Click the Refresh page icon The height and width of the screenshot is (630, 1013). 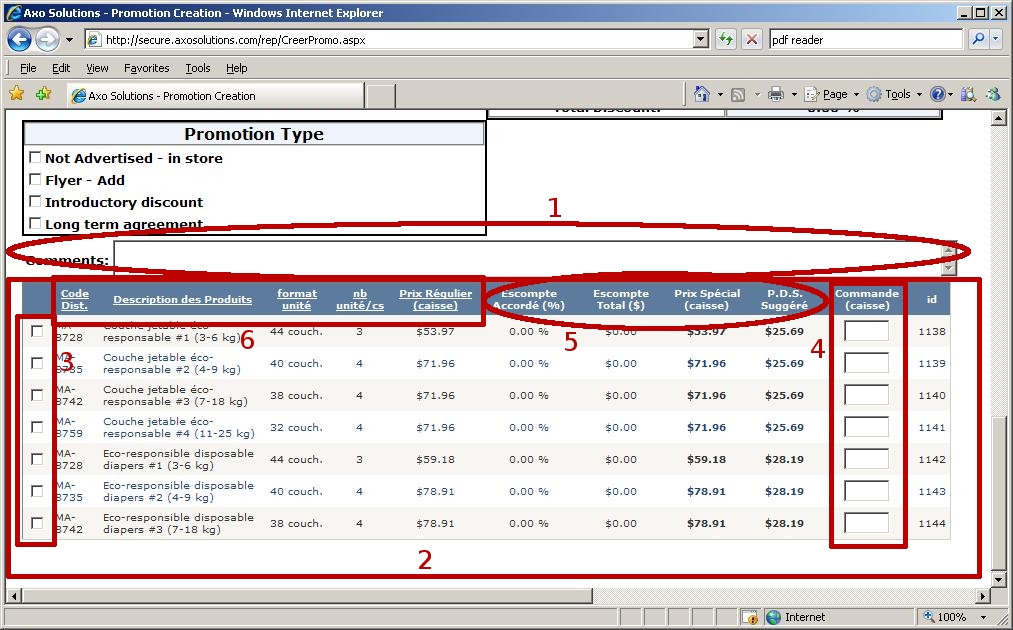(x=726, y=40)
